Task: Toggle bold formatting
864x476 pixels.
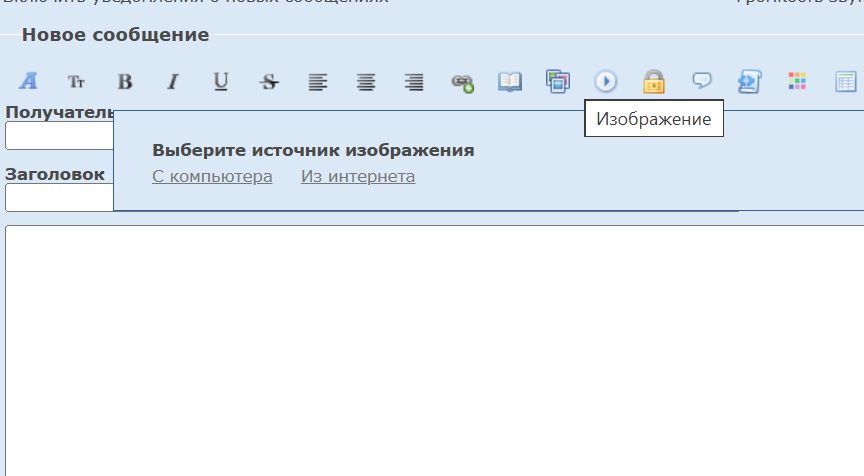Action: [125, 82]
